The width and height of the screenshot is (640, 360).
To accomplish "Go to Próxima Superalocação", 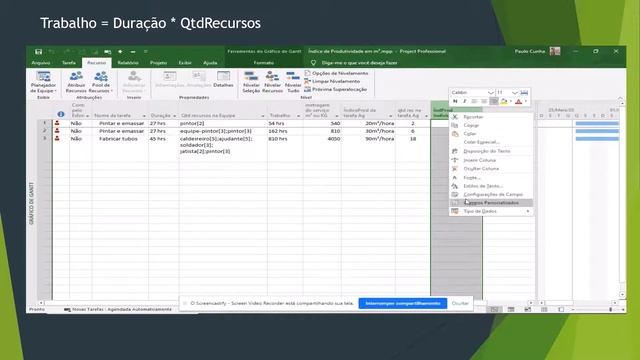I will pos(336,89).
